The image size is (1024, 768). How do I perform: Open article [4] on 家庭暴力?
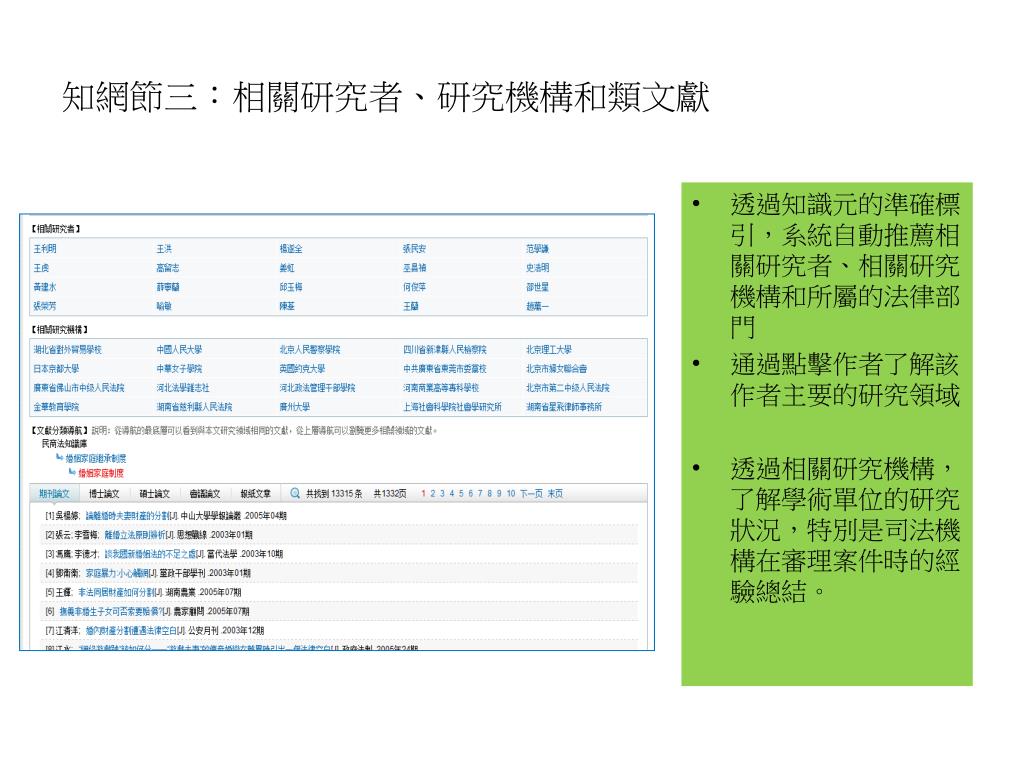[117, 573]
